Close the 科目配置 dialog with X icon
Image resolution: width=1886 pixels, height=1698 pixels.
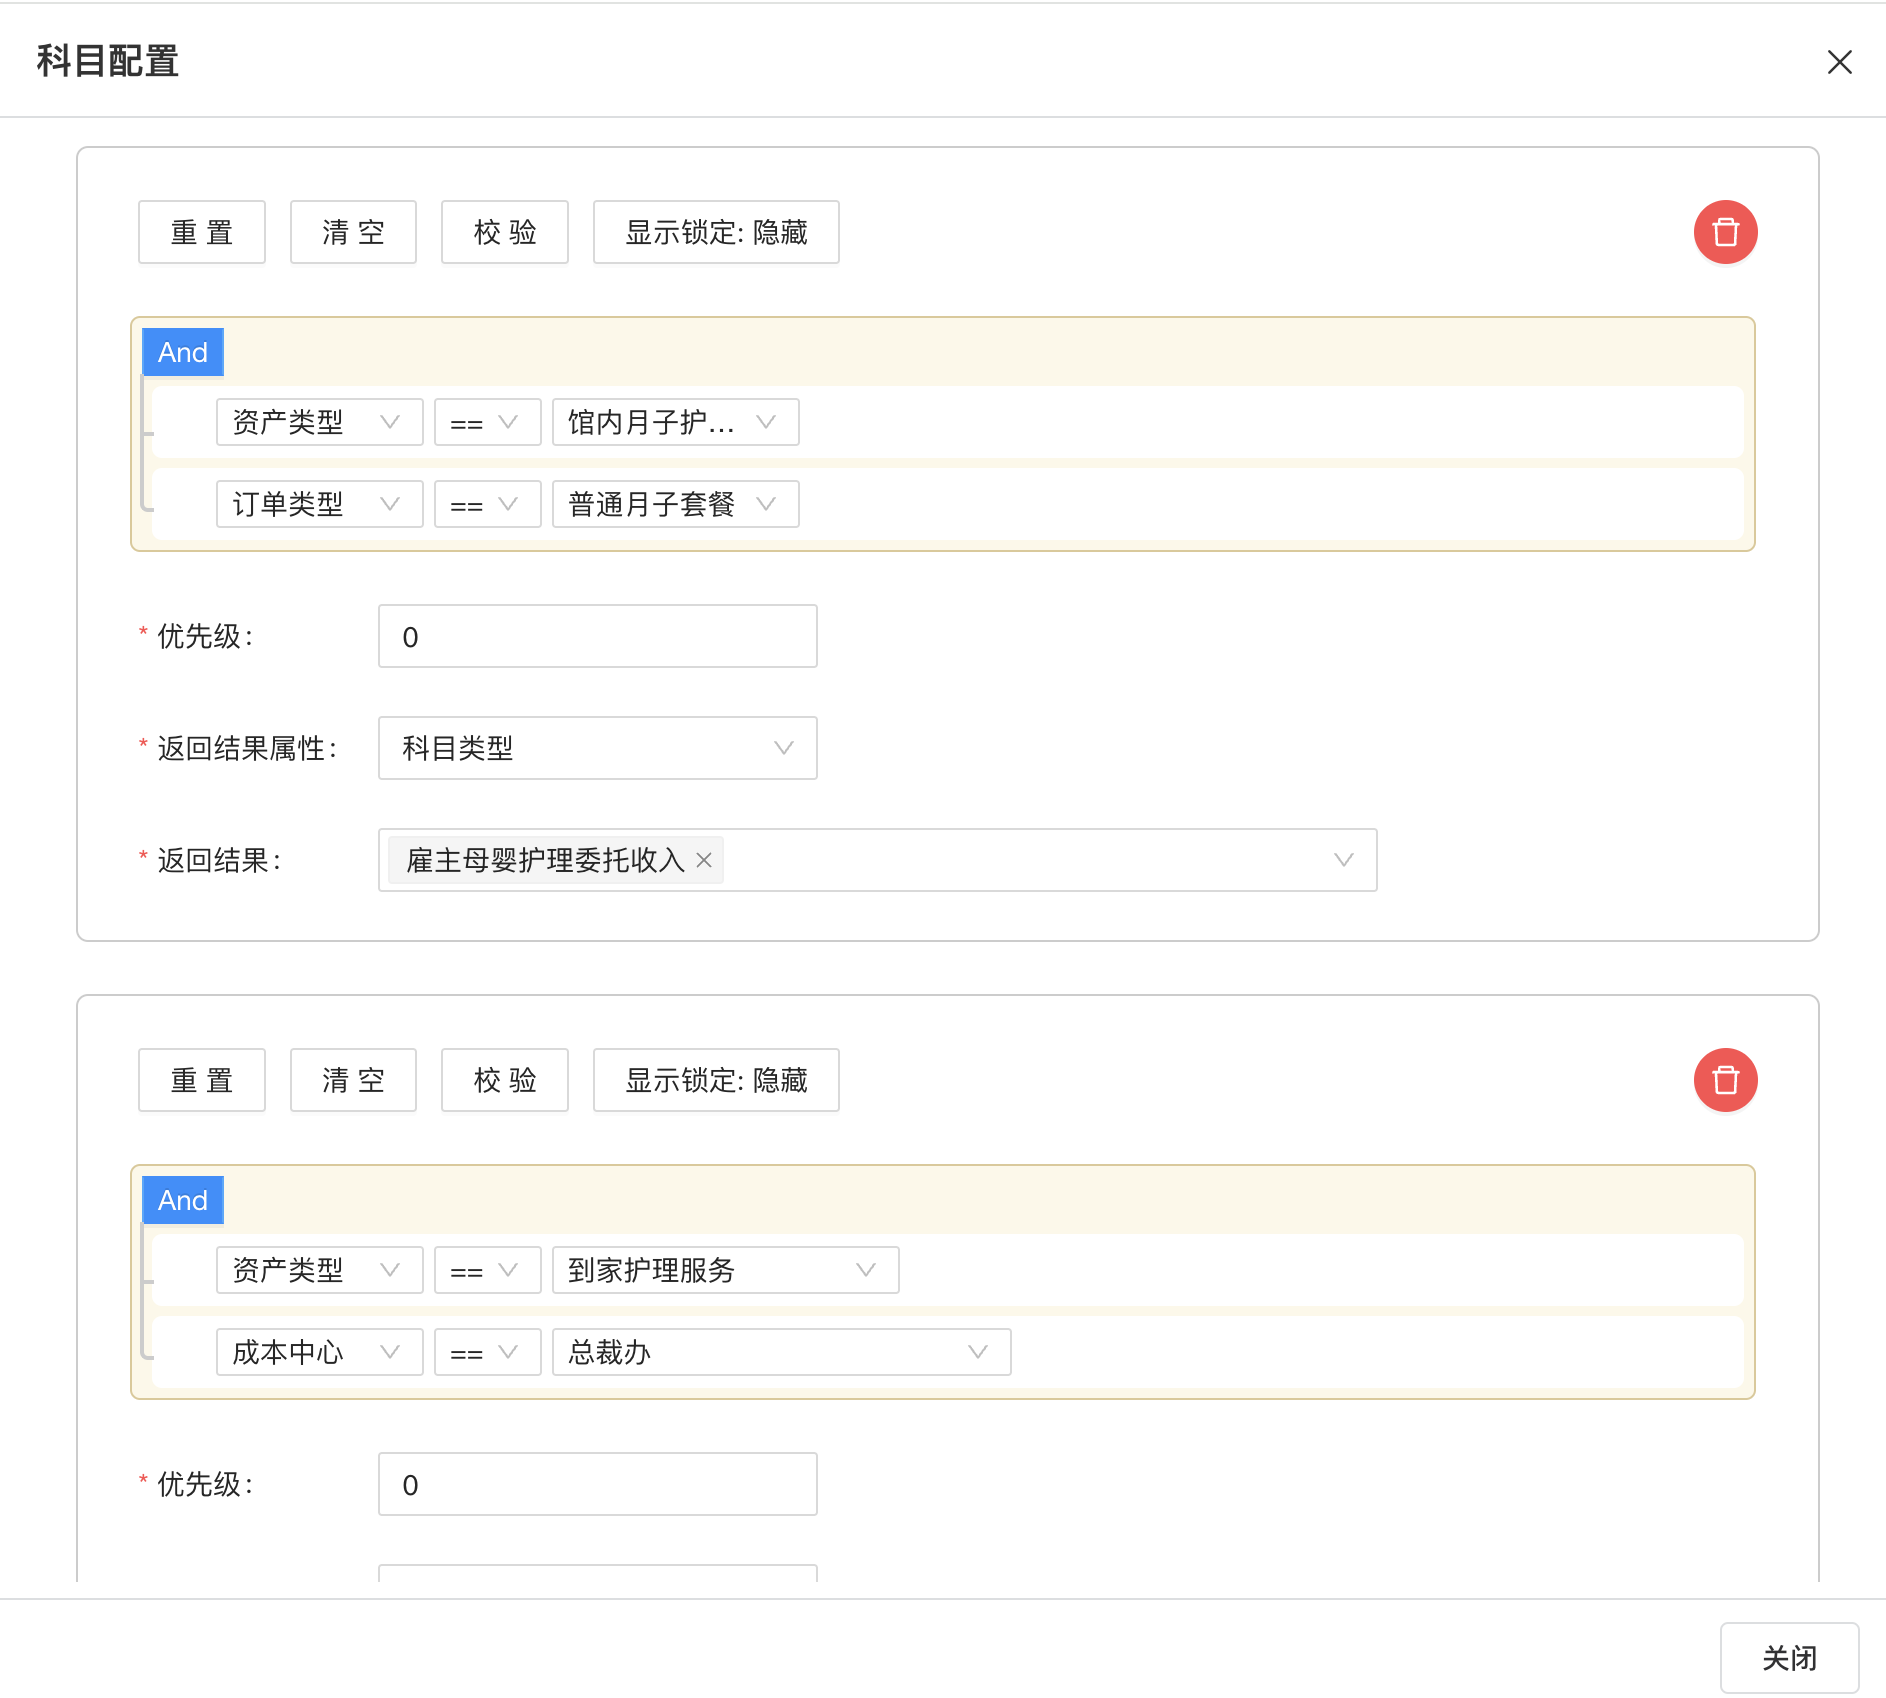click(x=1839, y=62)
